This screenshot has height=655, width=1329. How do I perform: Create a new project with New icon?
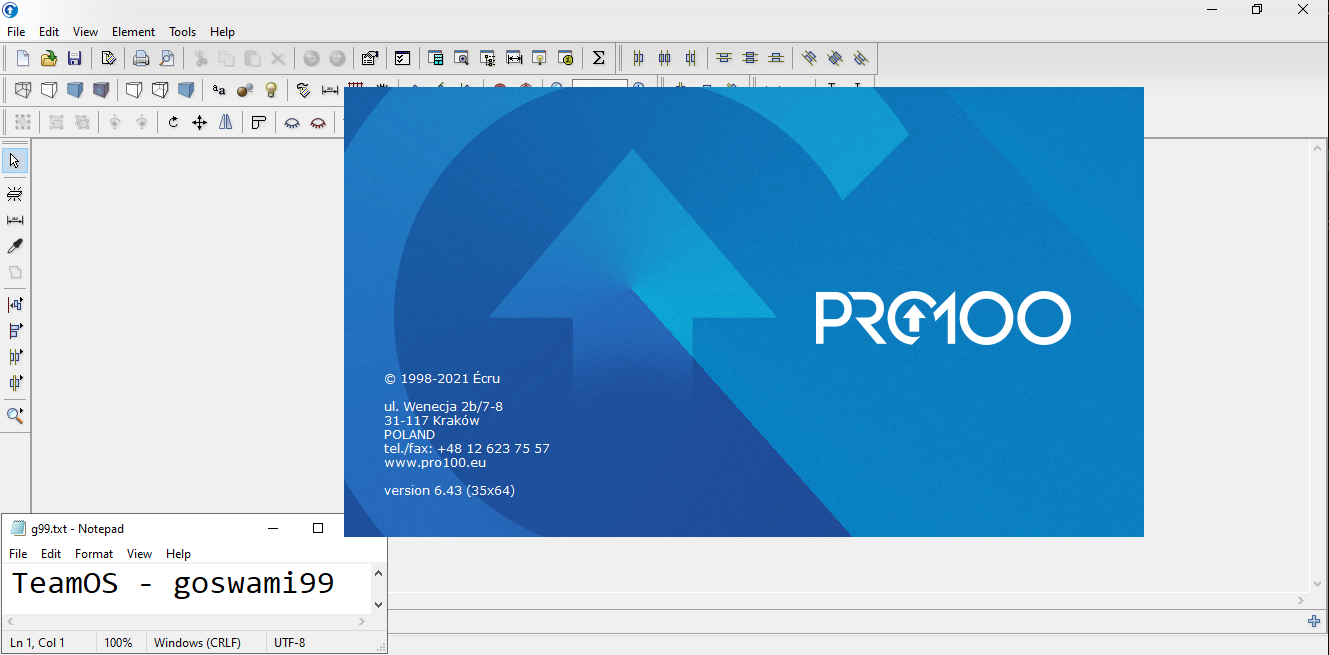[x=23, y=58]
